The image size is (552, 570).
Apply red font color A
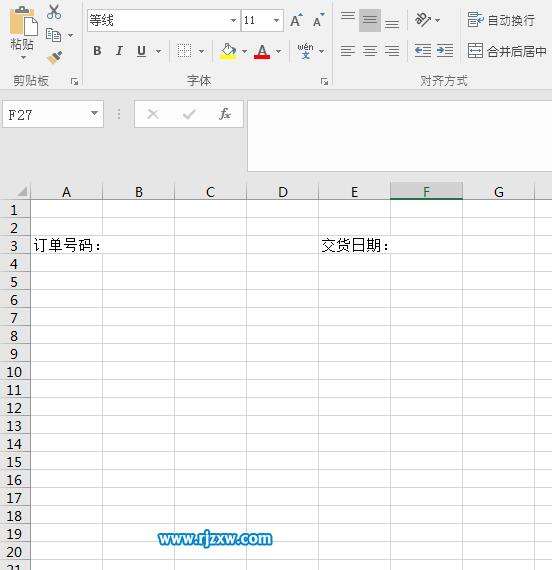click(262, 51)
